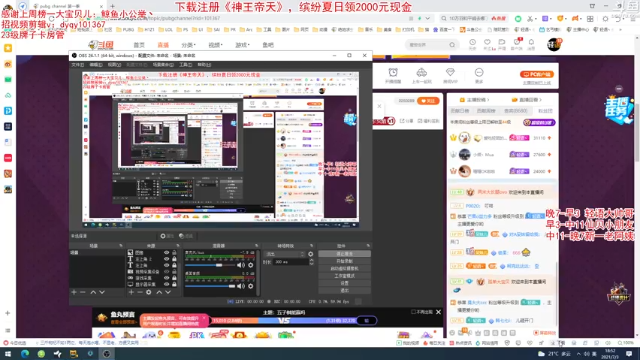
Task: Add a new source in OBS Sources dock
Action: [x=131, y=292]
